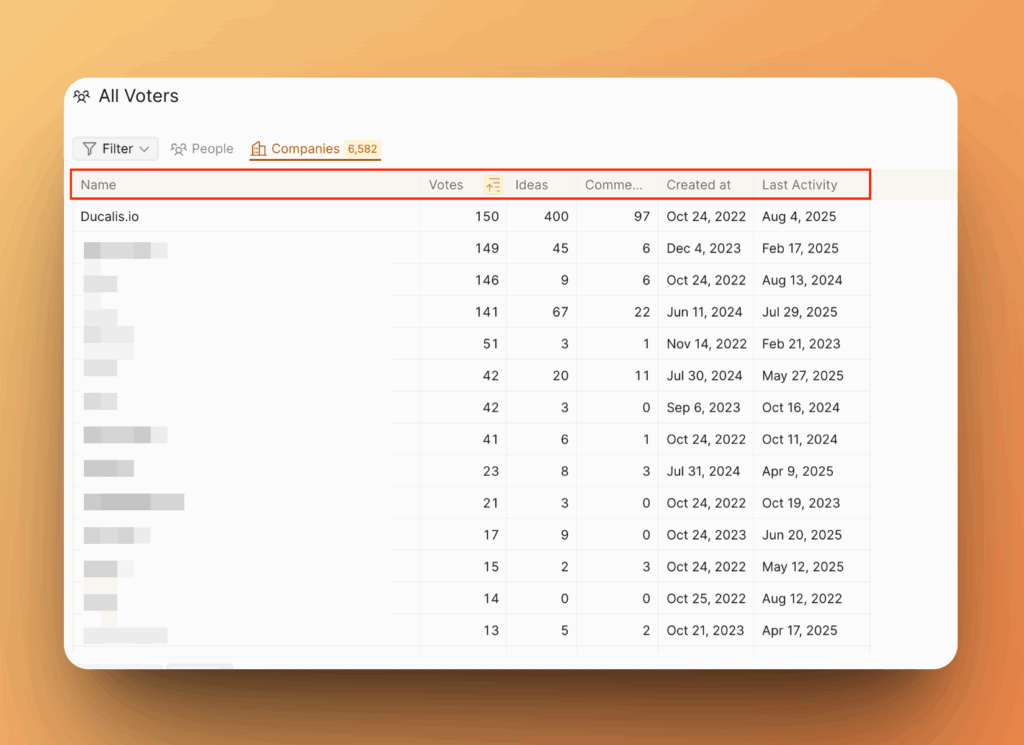Click the building icon on Companies tab
This screenshot has height=745, width=1024.
click(x=259, y=149)
